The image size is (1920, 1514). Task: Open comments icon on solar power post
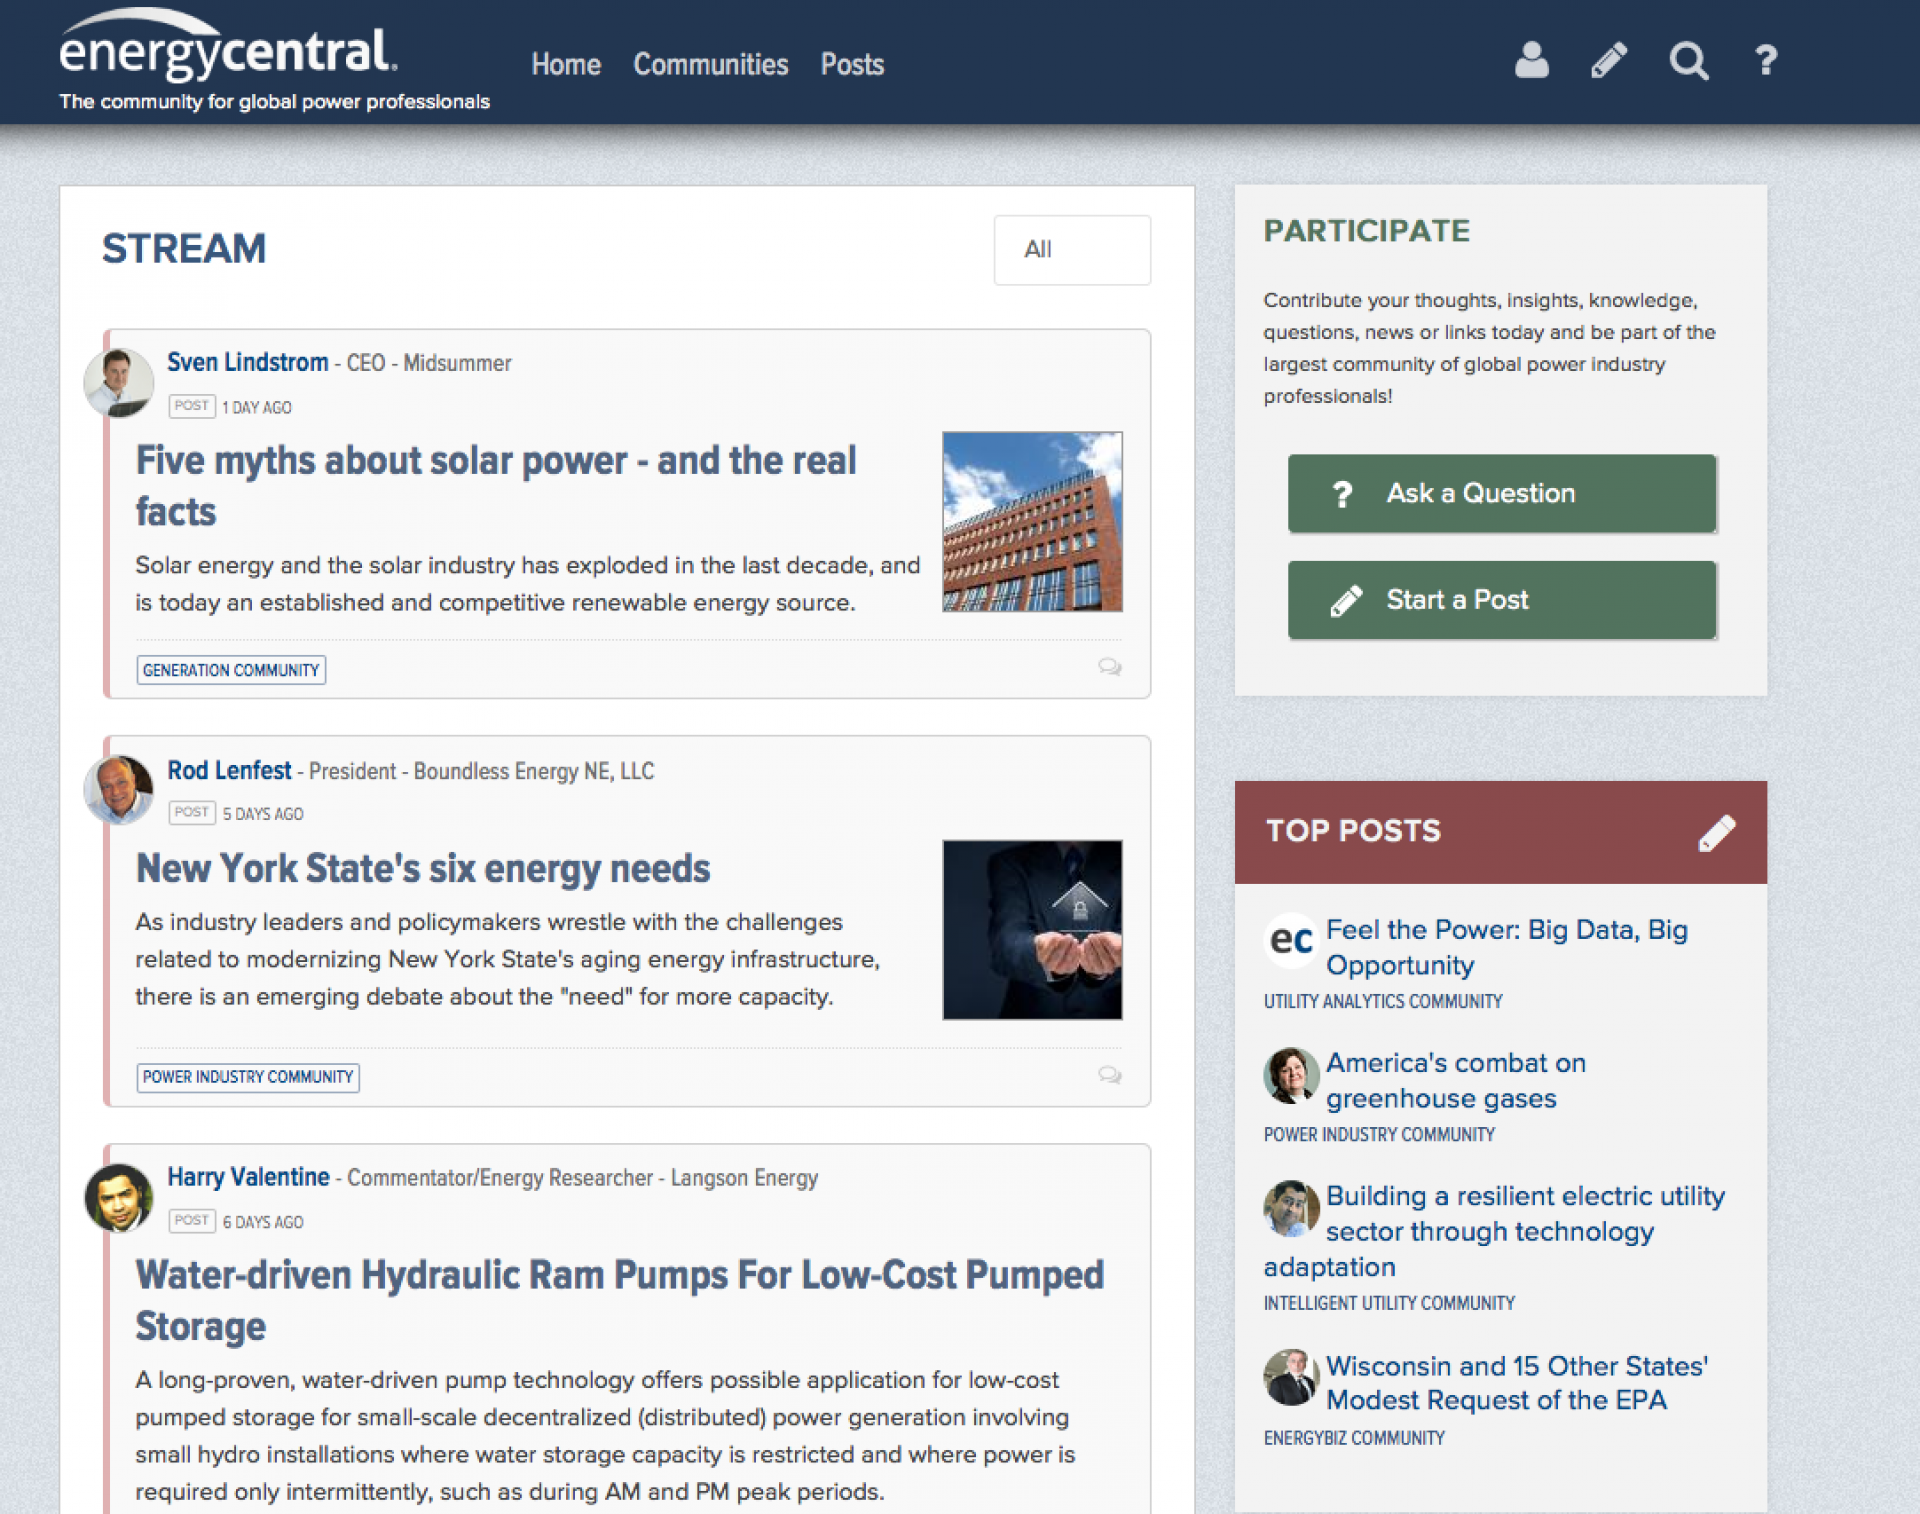coord(1109,667)
